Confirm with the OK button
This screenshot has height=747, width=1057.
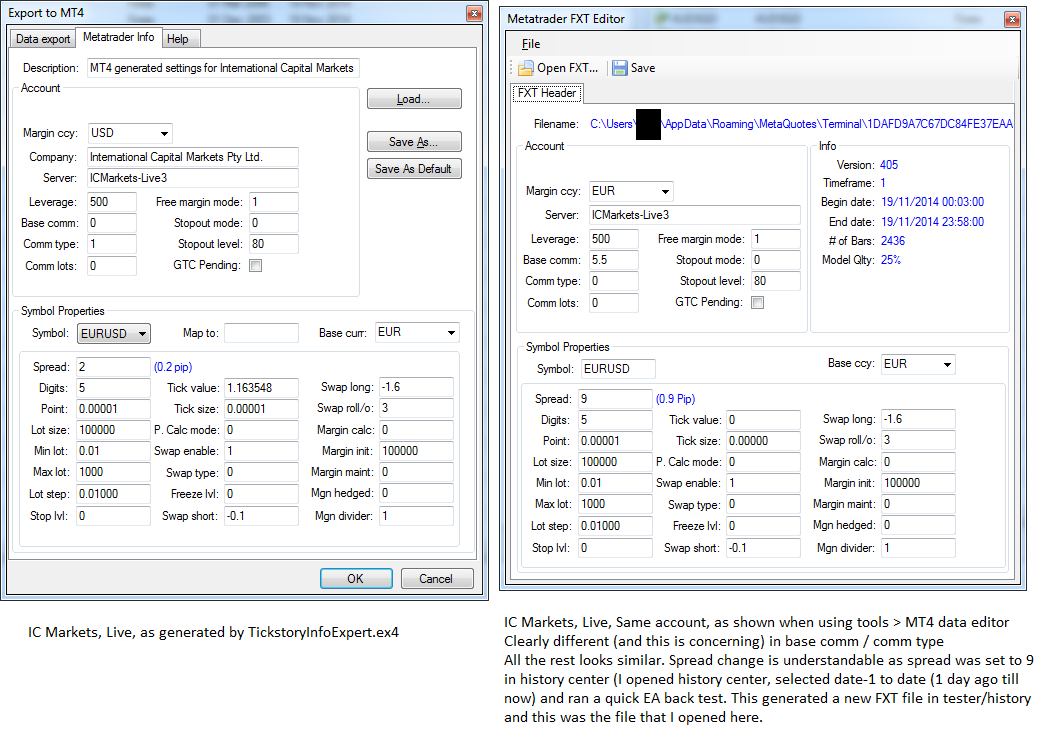(356, 578)
